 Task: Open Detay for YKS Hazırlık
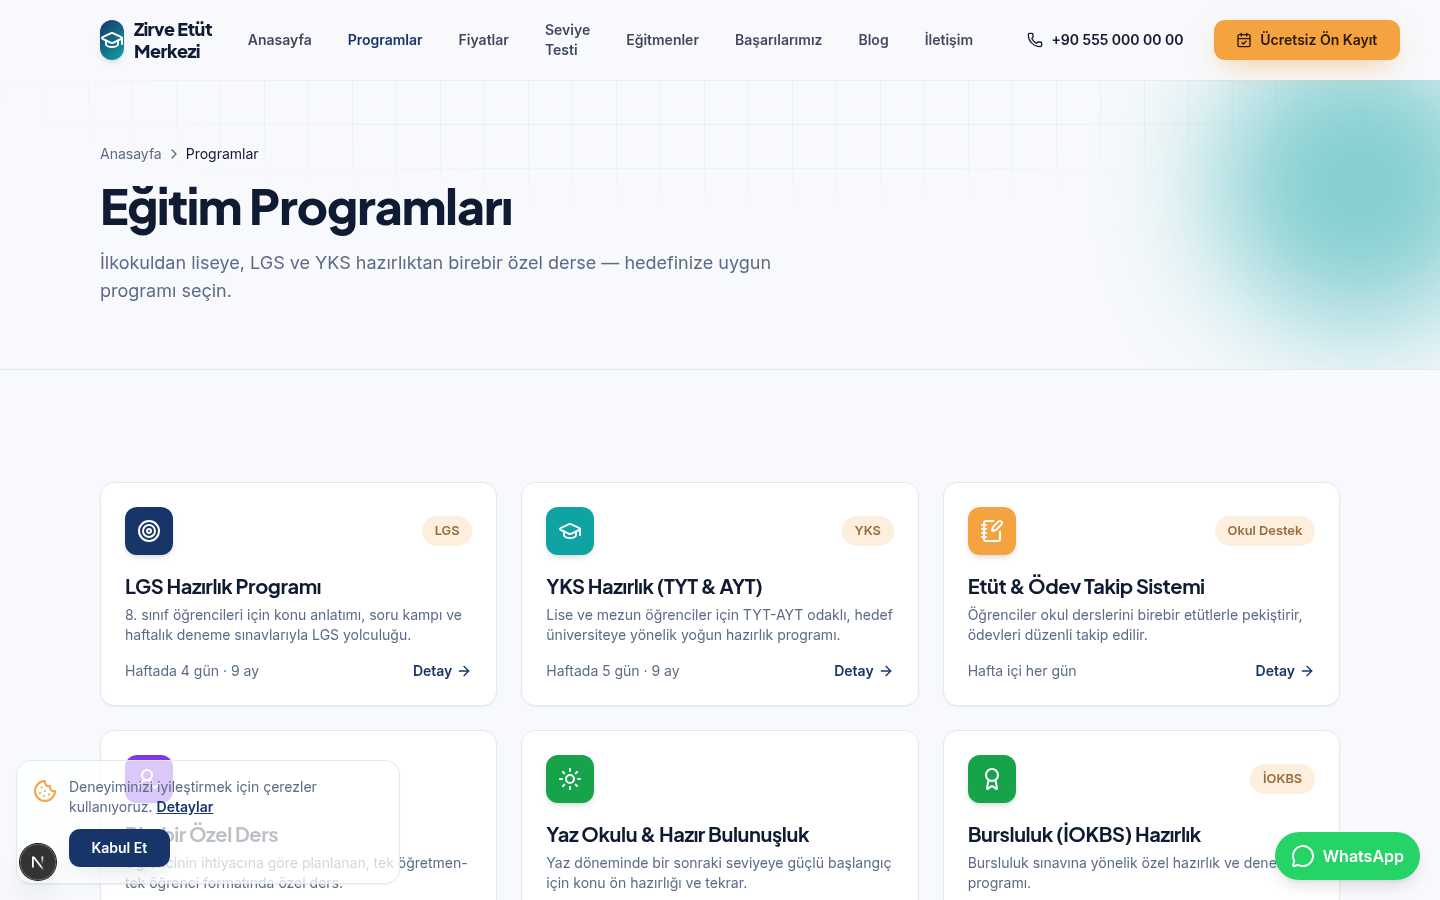(864, 671)
